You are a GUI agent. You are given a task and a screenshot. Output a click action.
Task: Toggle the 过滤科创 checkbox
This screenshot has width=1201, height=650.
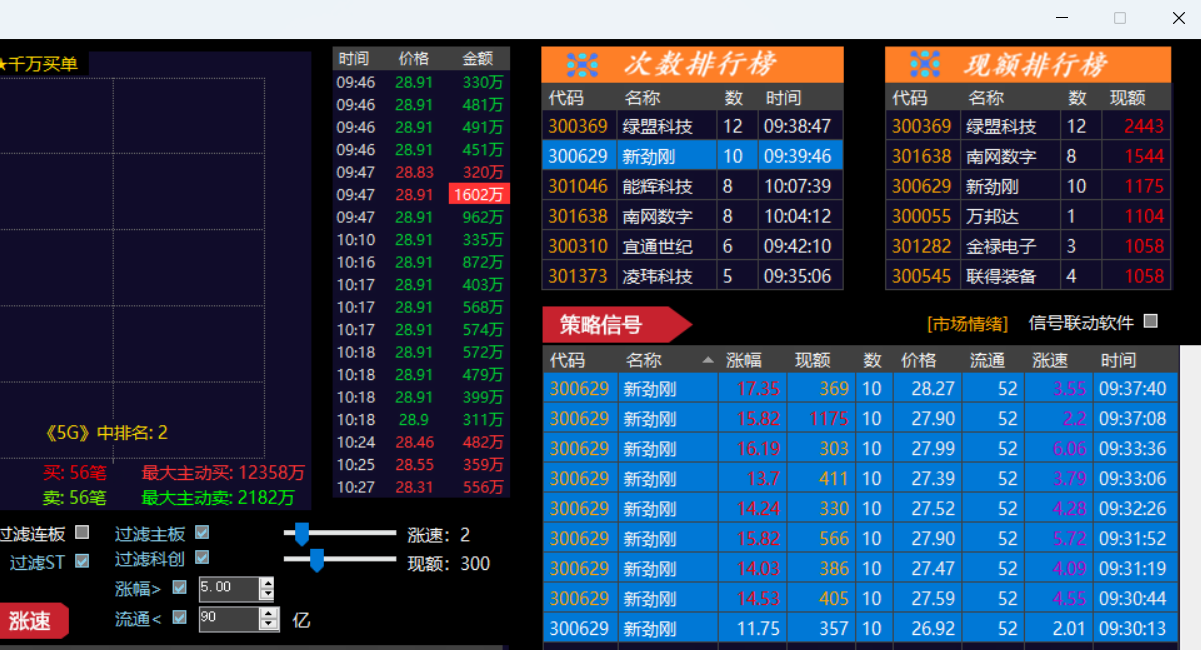point(203,561)
